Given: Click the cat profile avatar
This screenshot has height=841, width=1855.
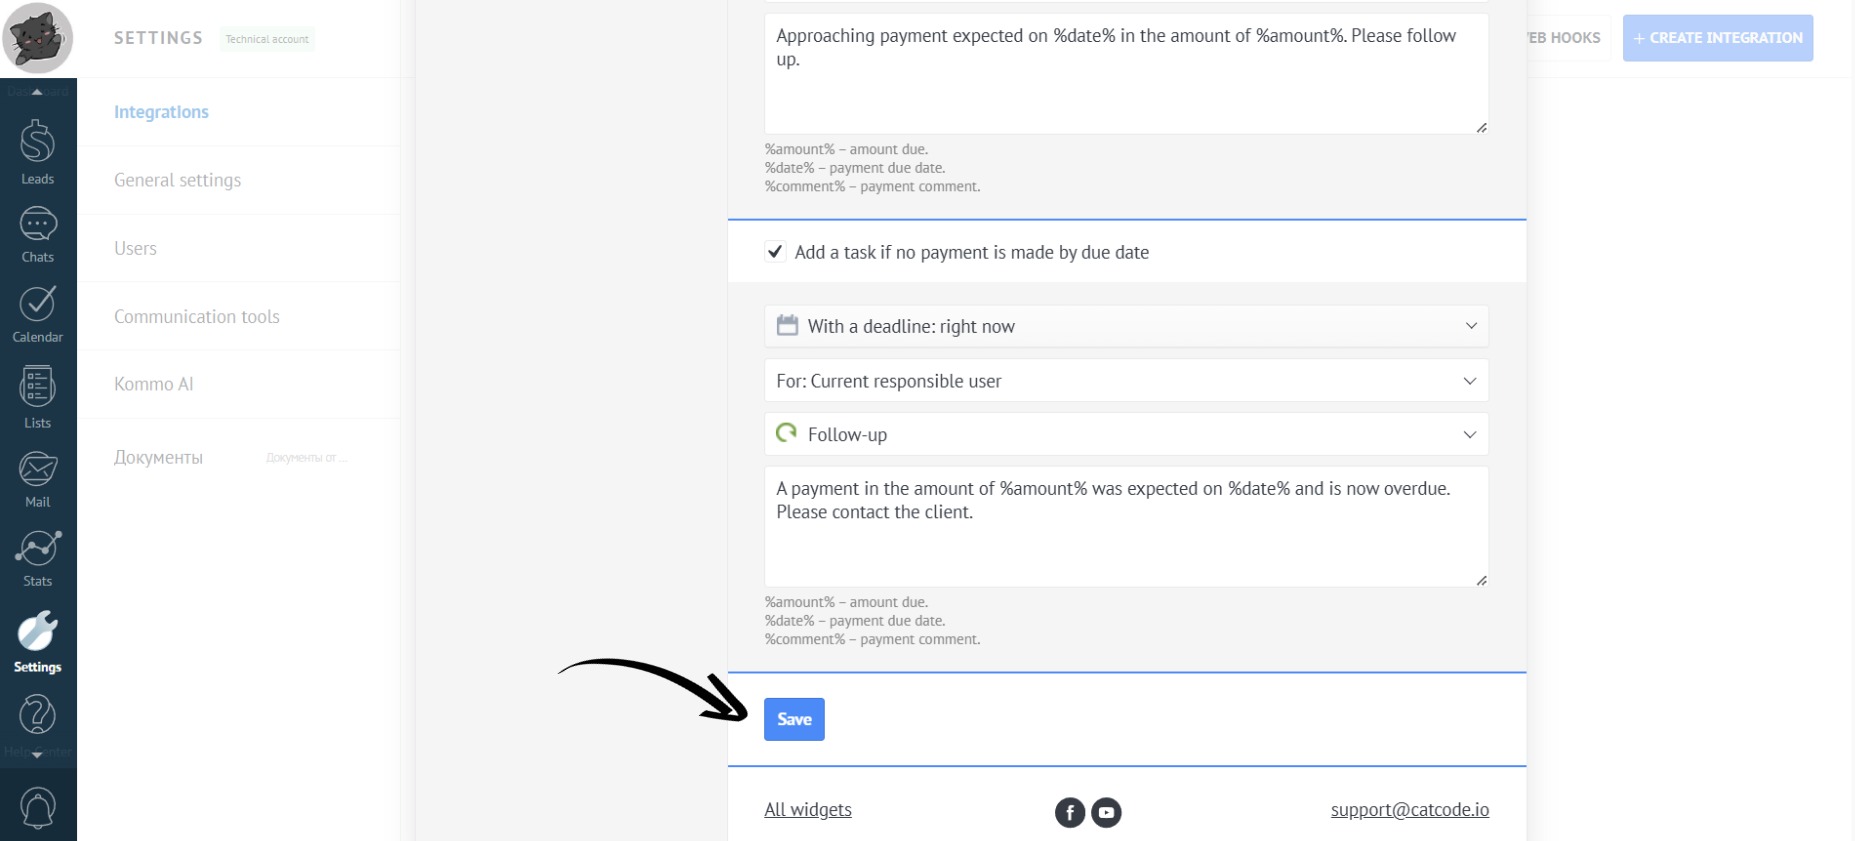Looking at the screenshot, I should click(x=38, y=38).
